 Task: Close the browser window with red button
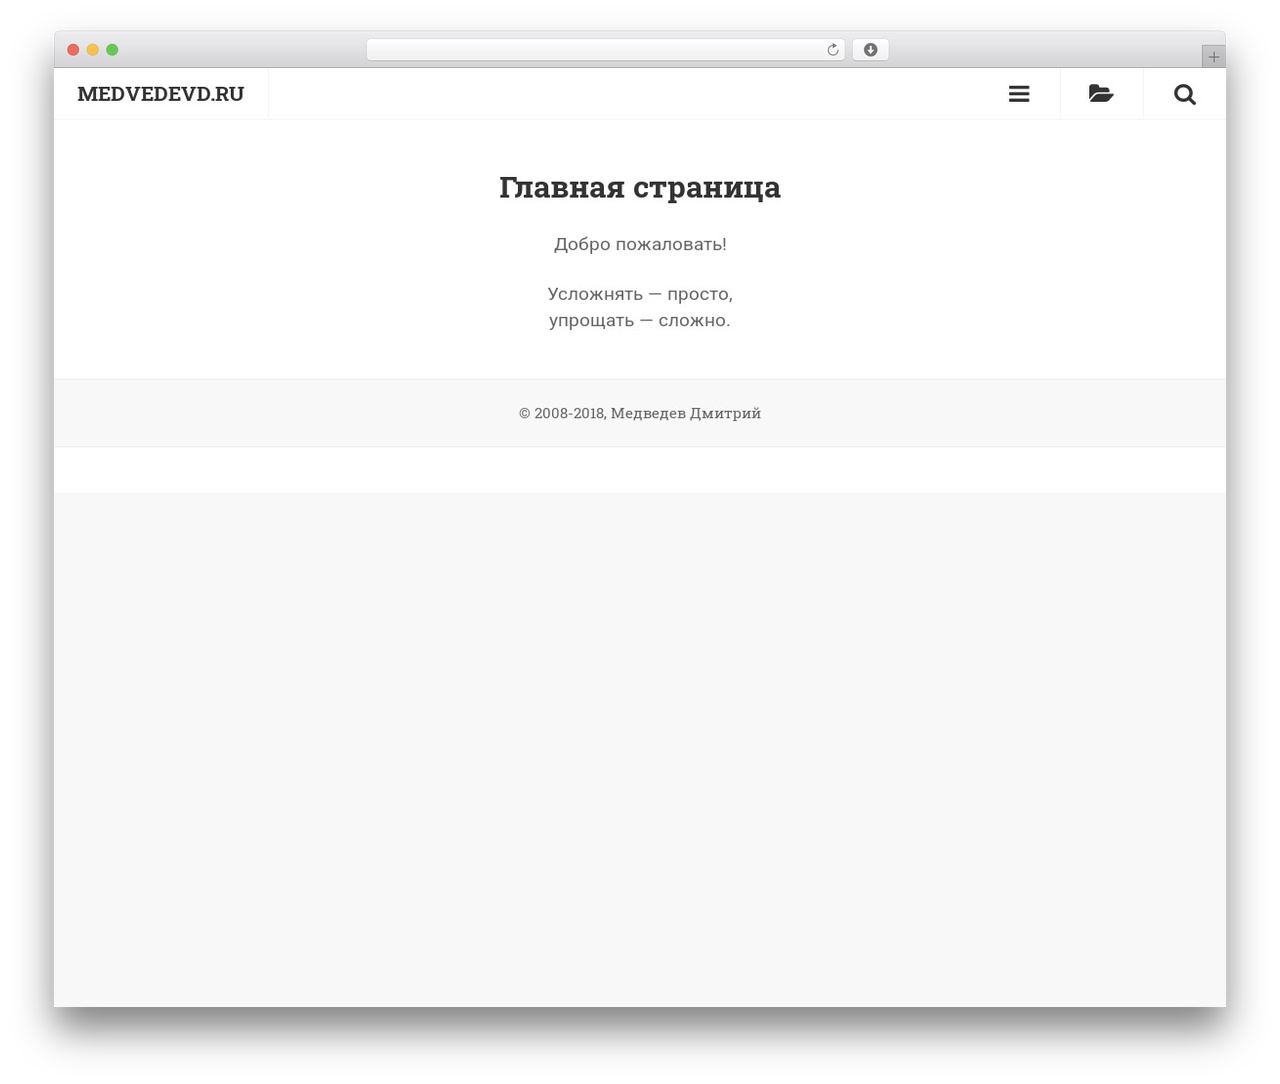(x=73, y=50)
